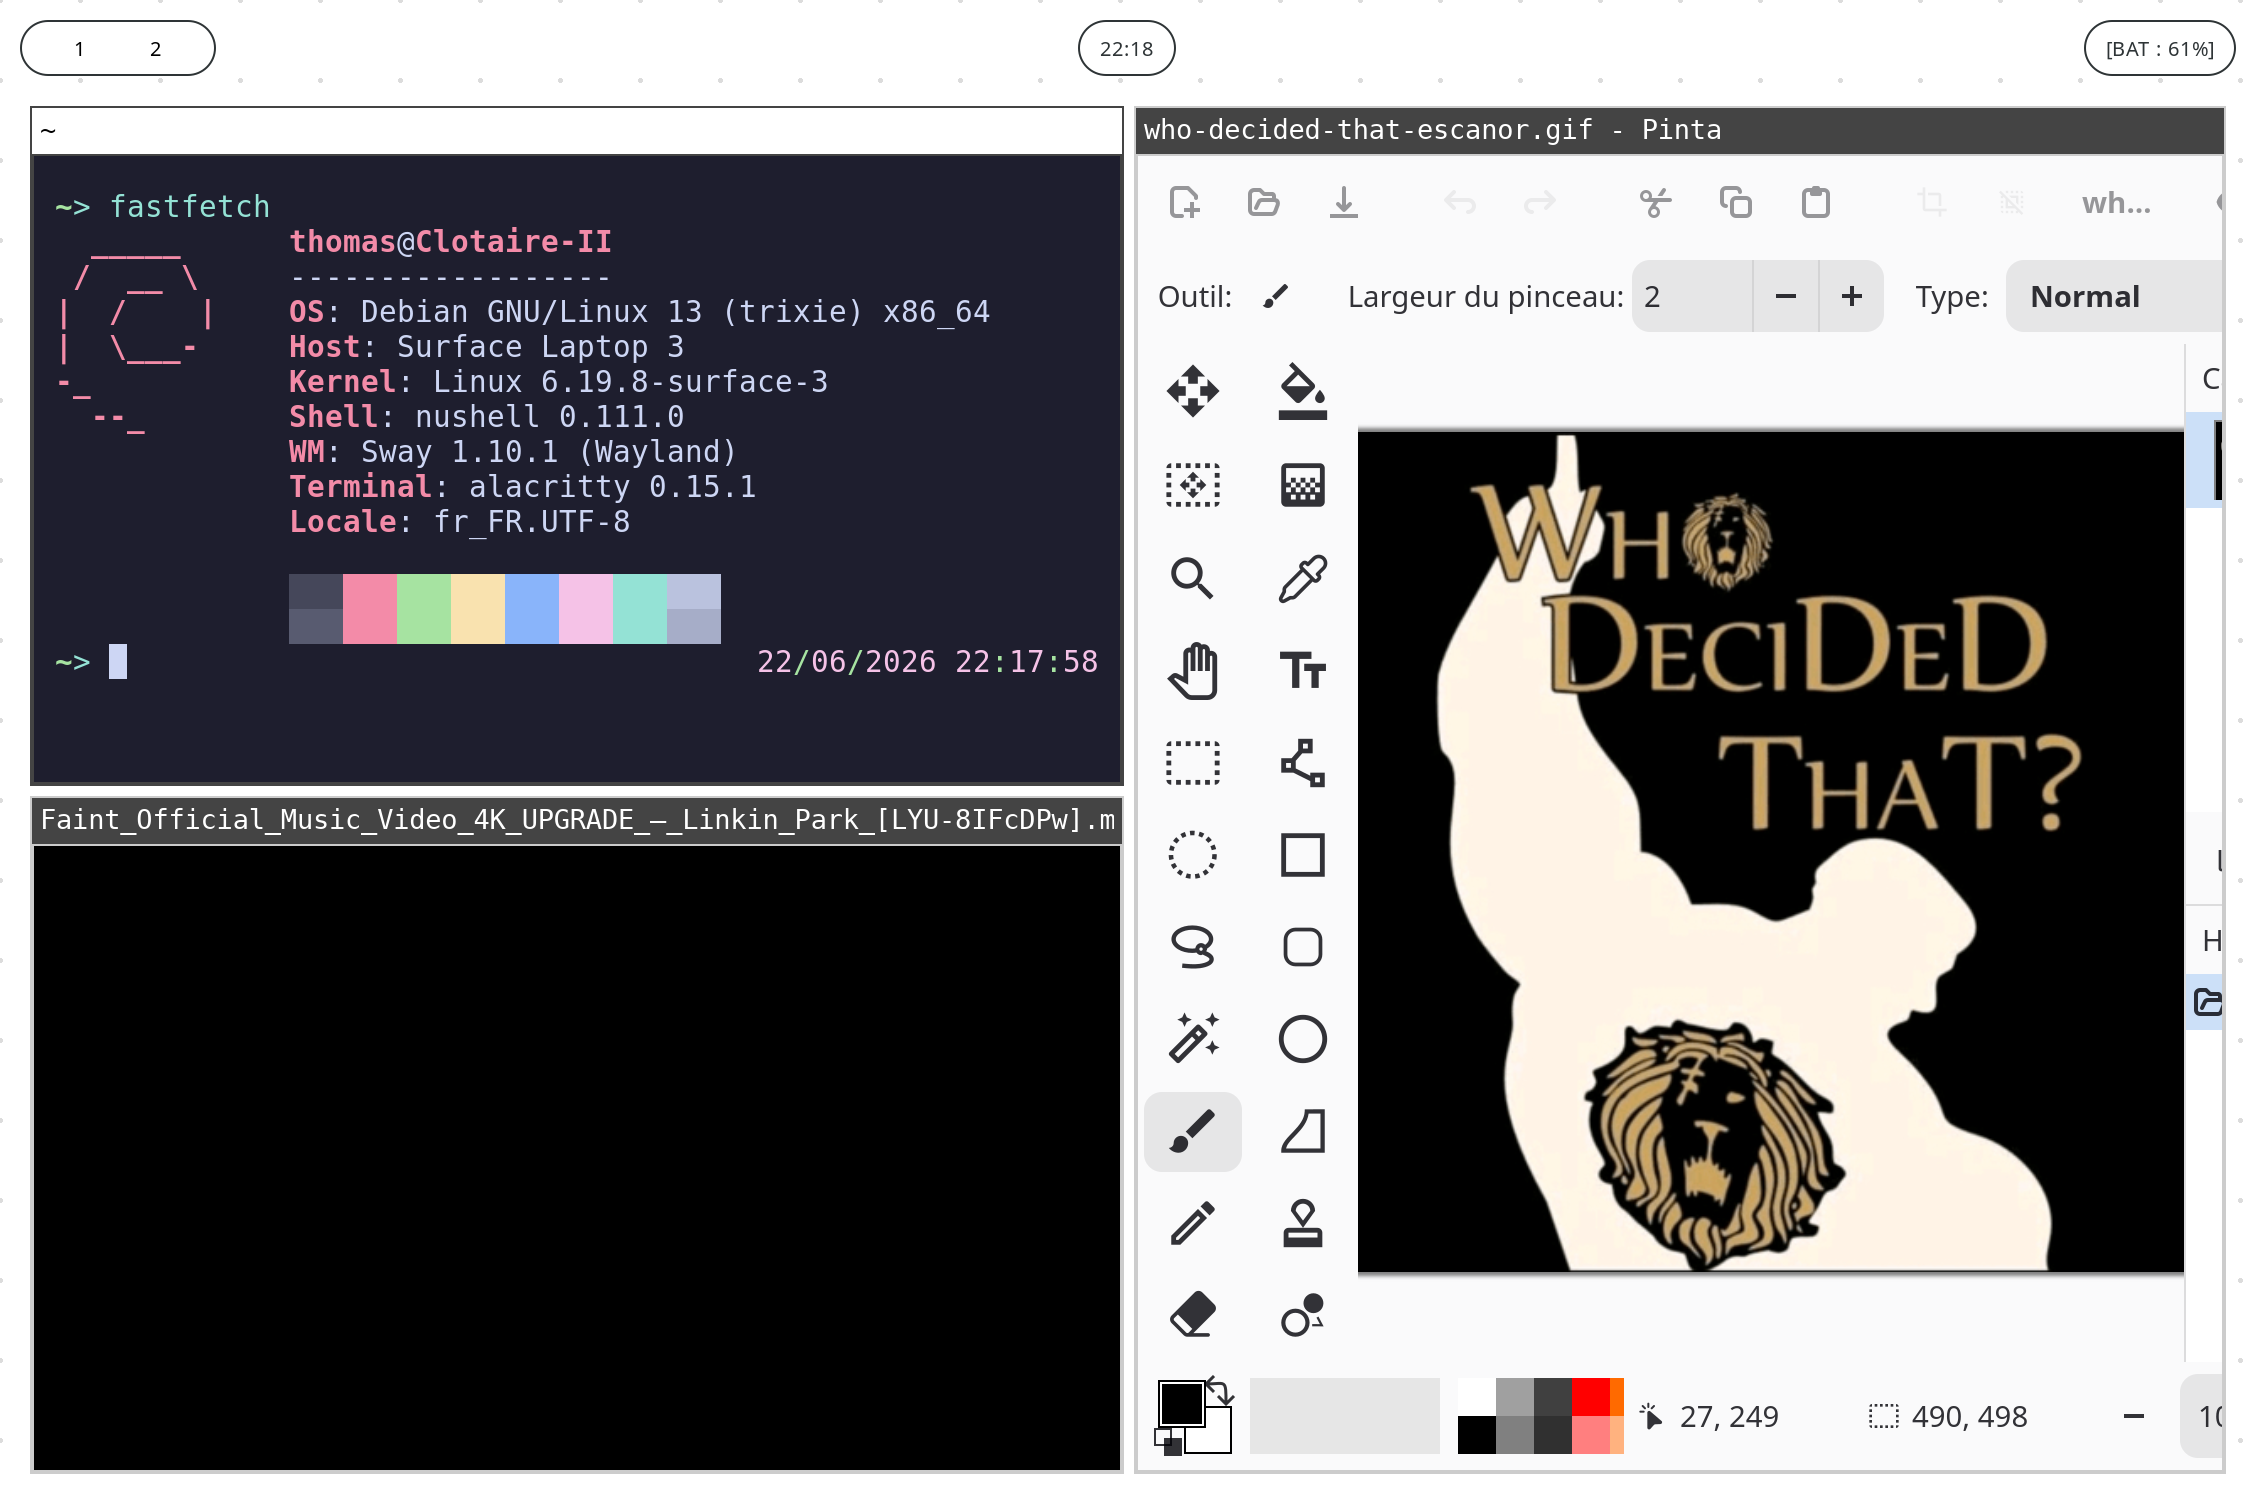
Task: Swap primary and secondary colors
Action: point(1220,1390)
